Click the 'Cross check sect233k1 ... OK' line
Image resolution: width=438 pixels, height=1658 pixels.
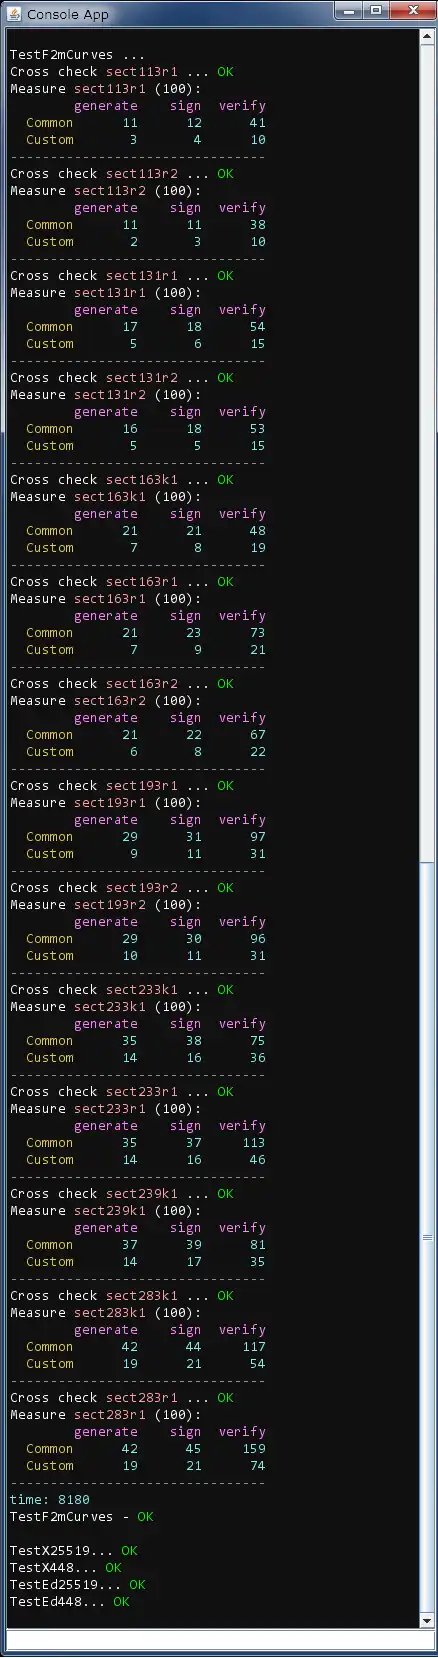[122, 990]
